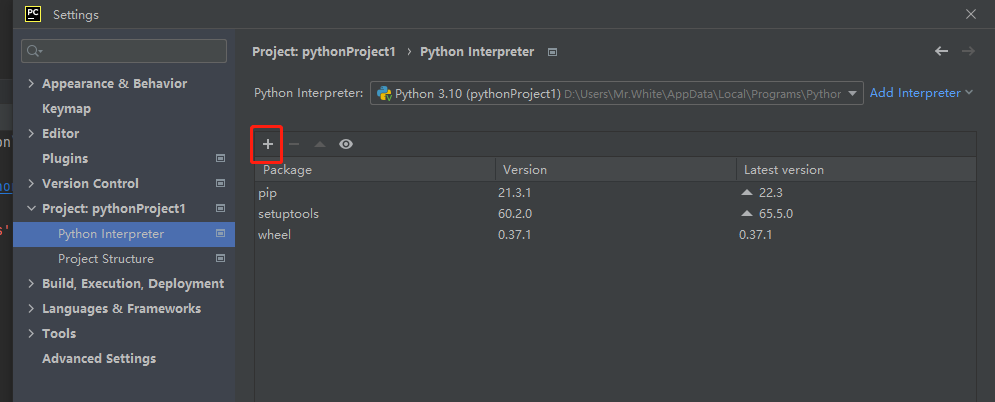Toggle the show early releases eye icon

click(346, 144)
